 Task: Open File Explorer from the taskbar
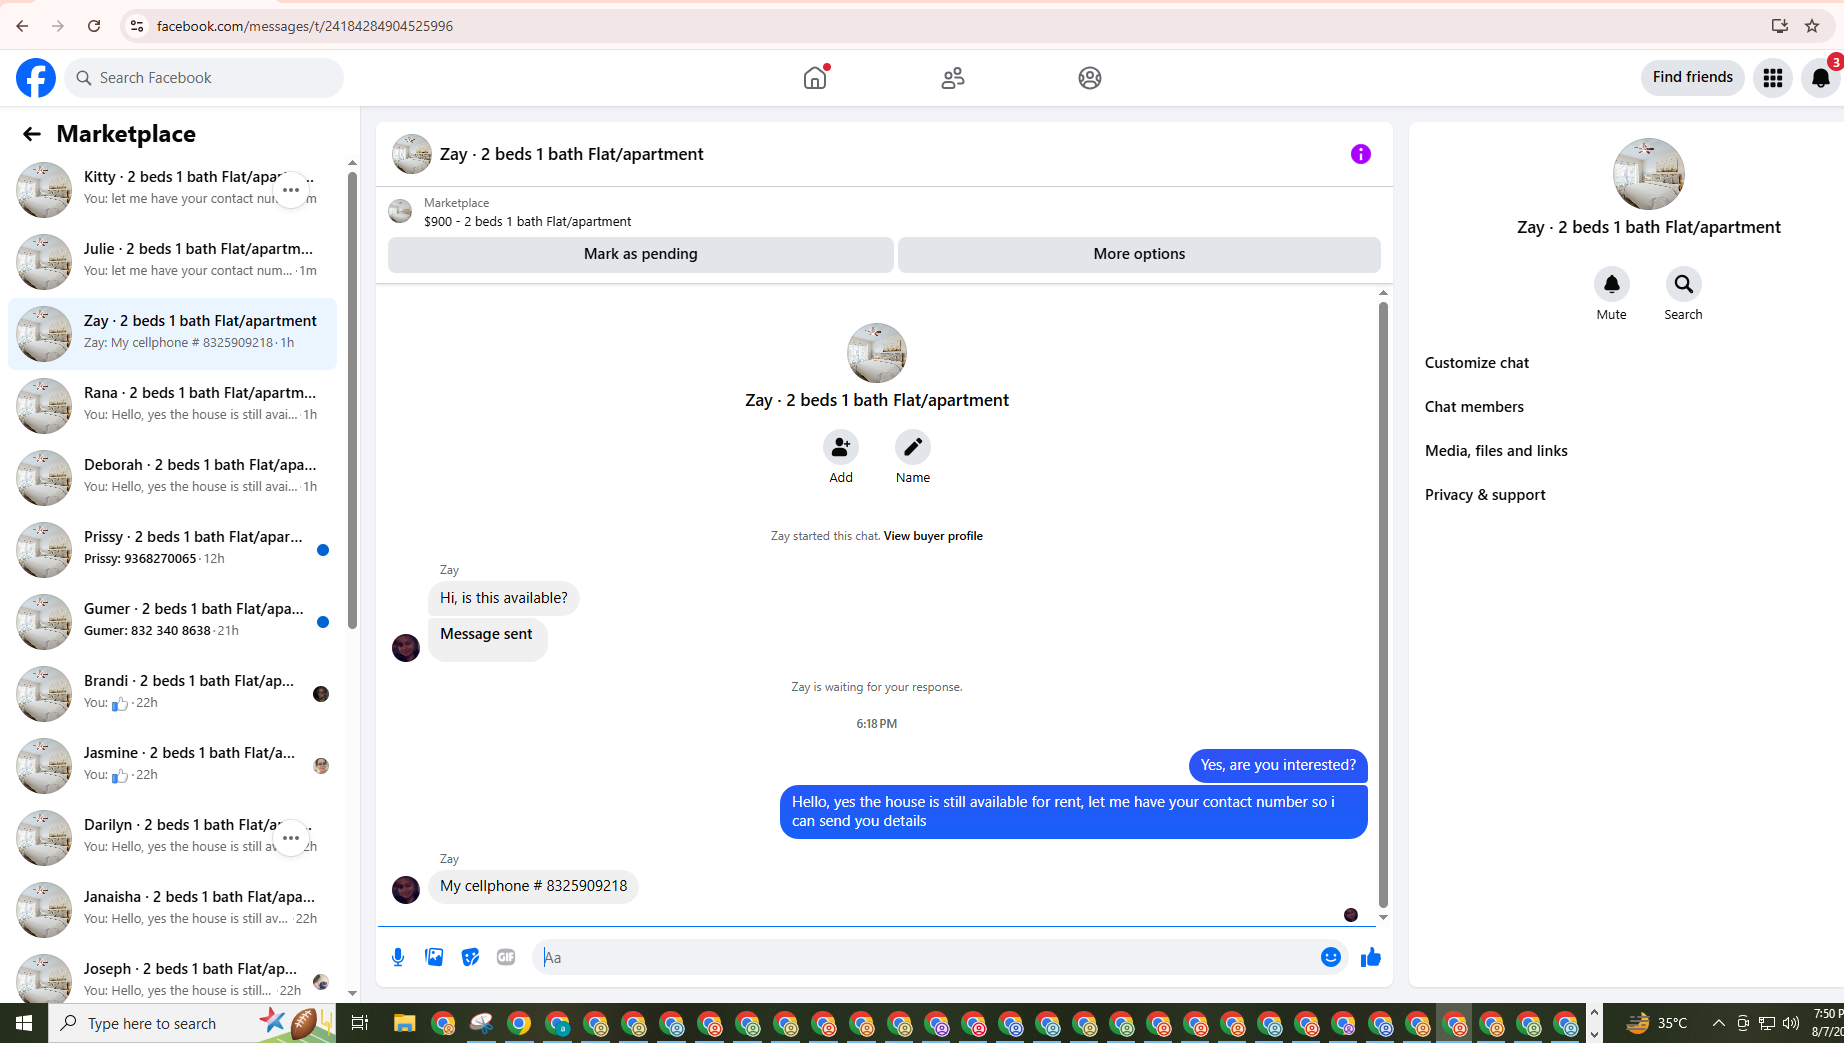404,1023
